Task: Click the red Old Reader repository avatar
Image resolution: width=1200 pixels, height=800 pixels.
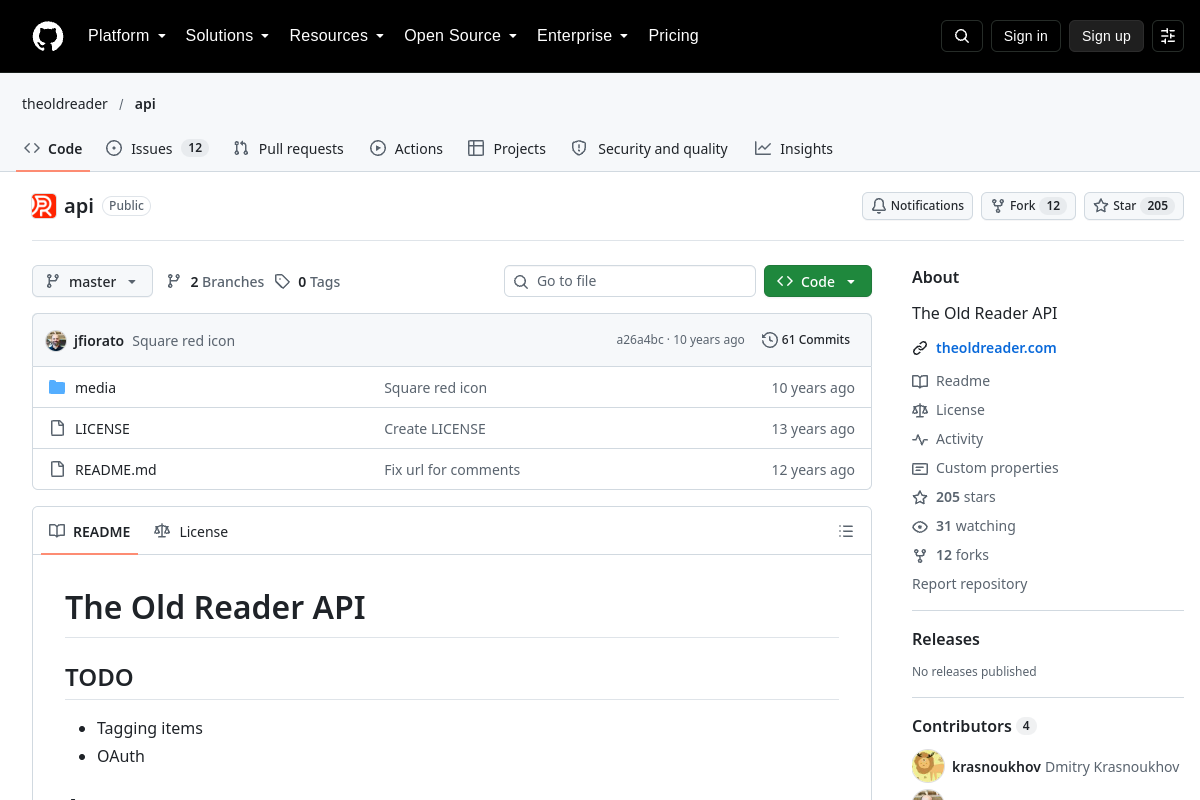Action: click(x=44, y=206)
